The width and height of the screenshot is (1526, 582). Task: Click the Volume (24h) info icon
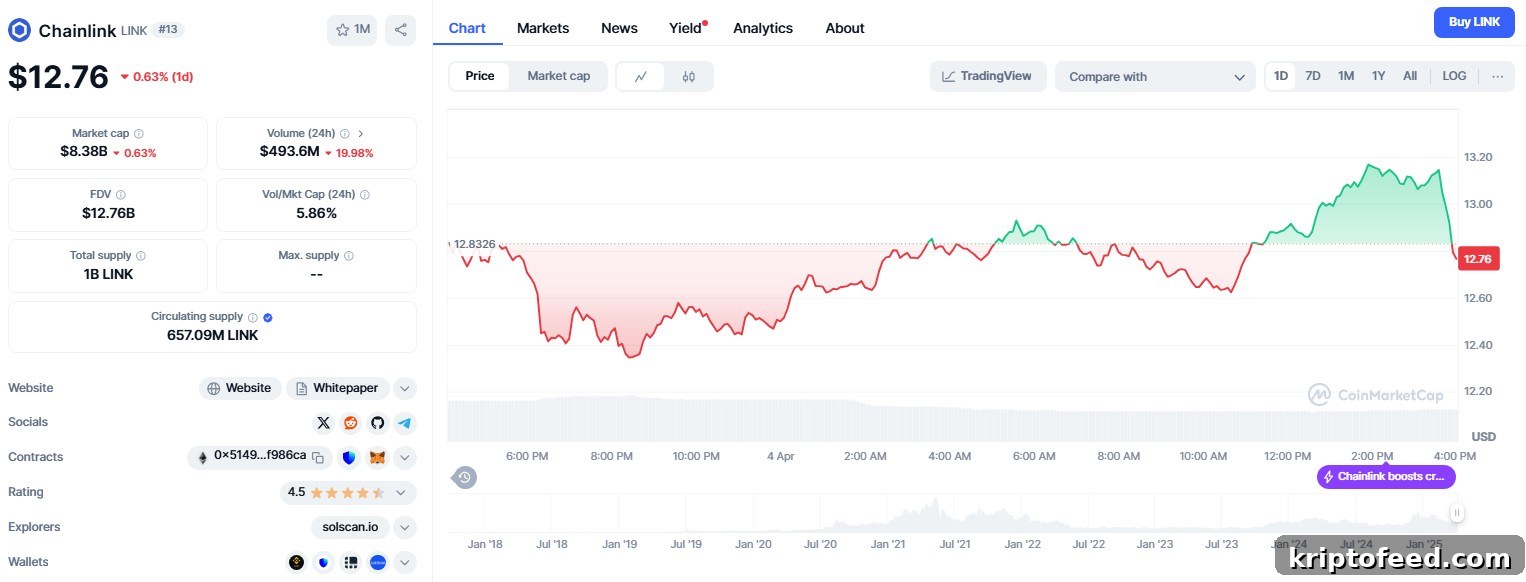(345, 134)
